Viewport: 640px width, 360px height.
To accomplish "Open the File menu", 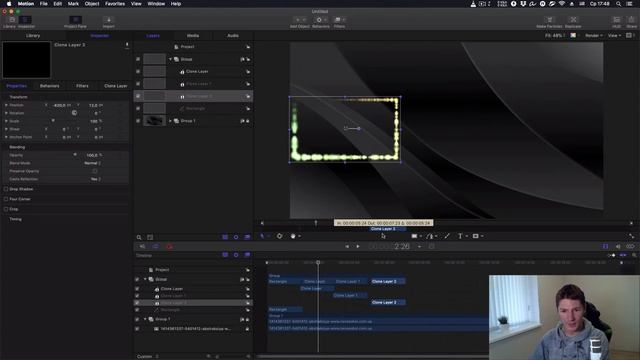I will (44, 4).
